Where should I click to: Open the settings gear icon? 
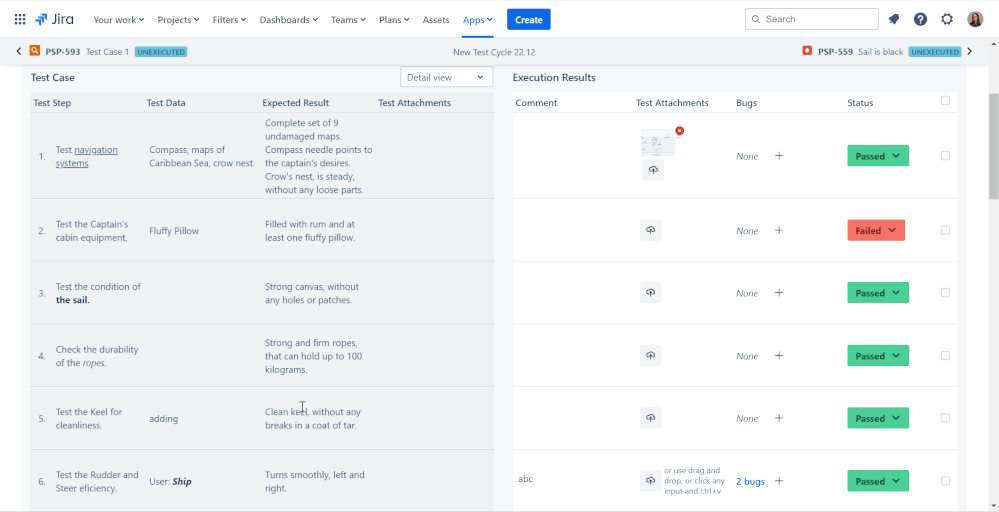tap(947, 19)
